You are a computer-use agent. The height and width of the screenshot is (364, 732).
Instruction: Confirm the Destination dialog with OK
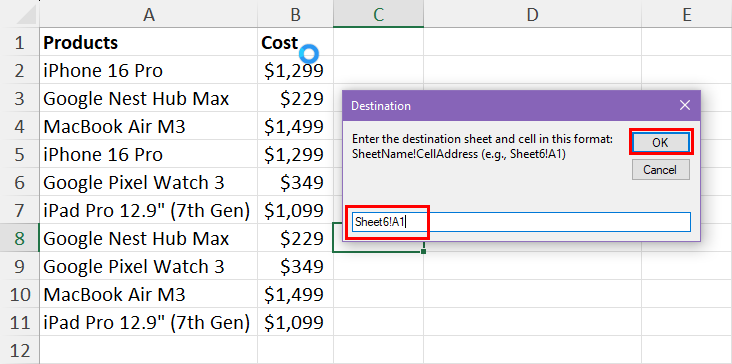(660, 142)
